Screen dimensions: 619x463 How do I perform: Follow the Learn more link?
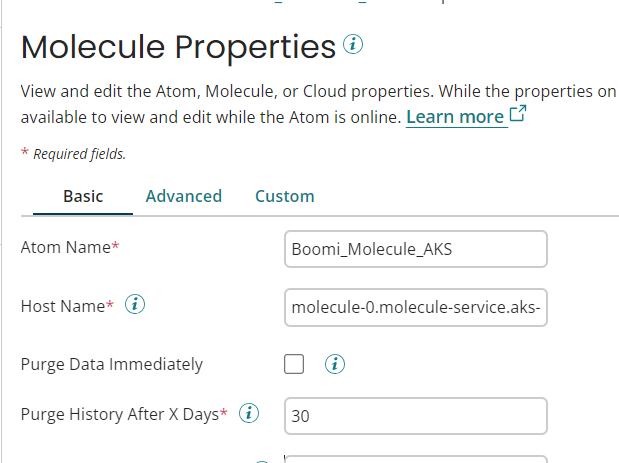pyautogui.click(x=455, y=117)
